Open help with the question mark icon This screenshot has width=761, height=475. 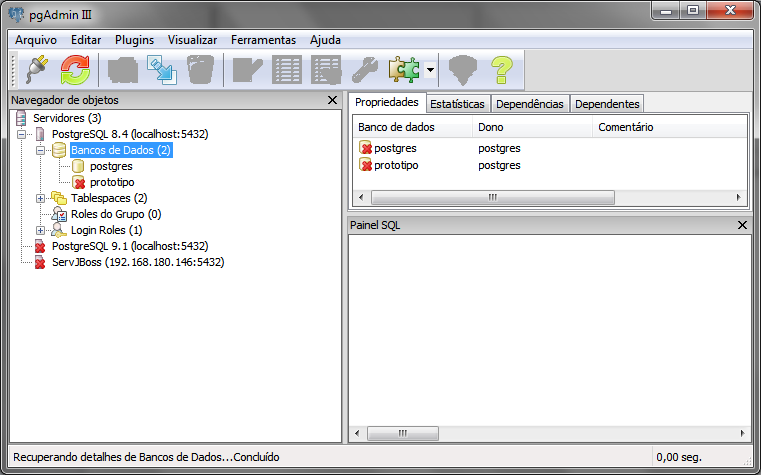click(x=502, y=70)
